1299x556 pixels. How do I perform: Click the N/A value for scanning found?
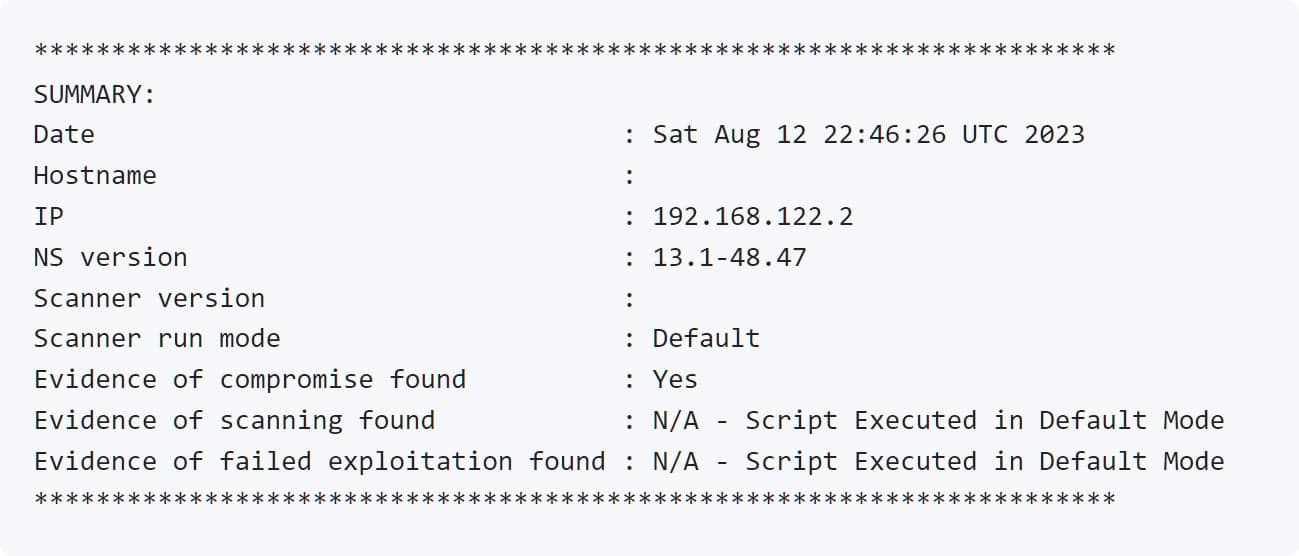676,421
